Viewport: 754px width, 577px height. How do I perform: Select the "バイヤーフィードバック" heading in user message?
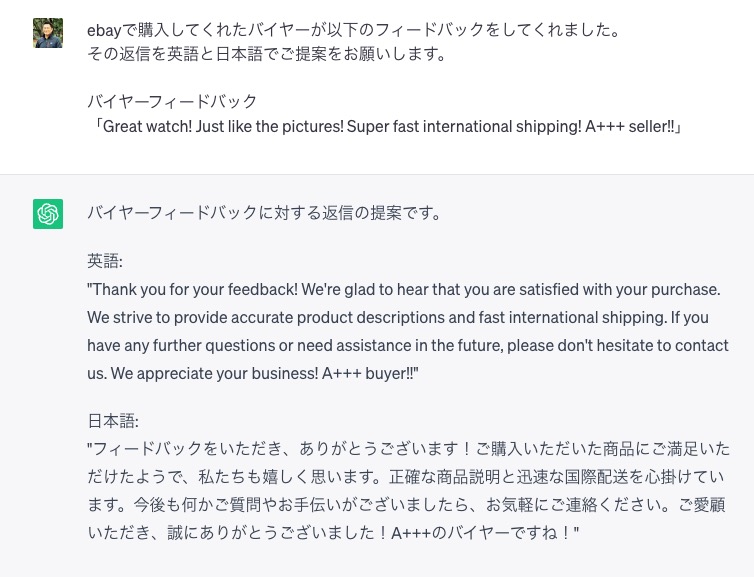[x=172, y=102]
